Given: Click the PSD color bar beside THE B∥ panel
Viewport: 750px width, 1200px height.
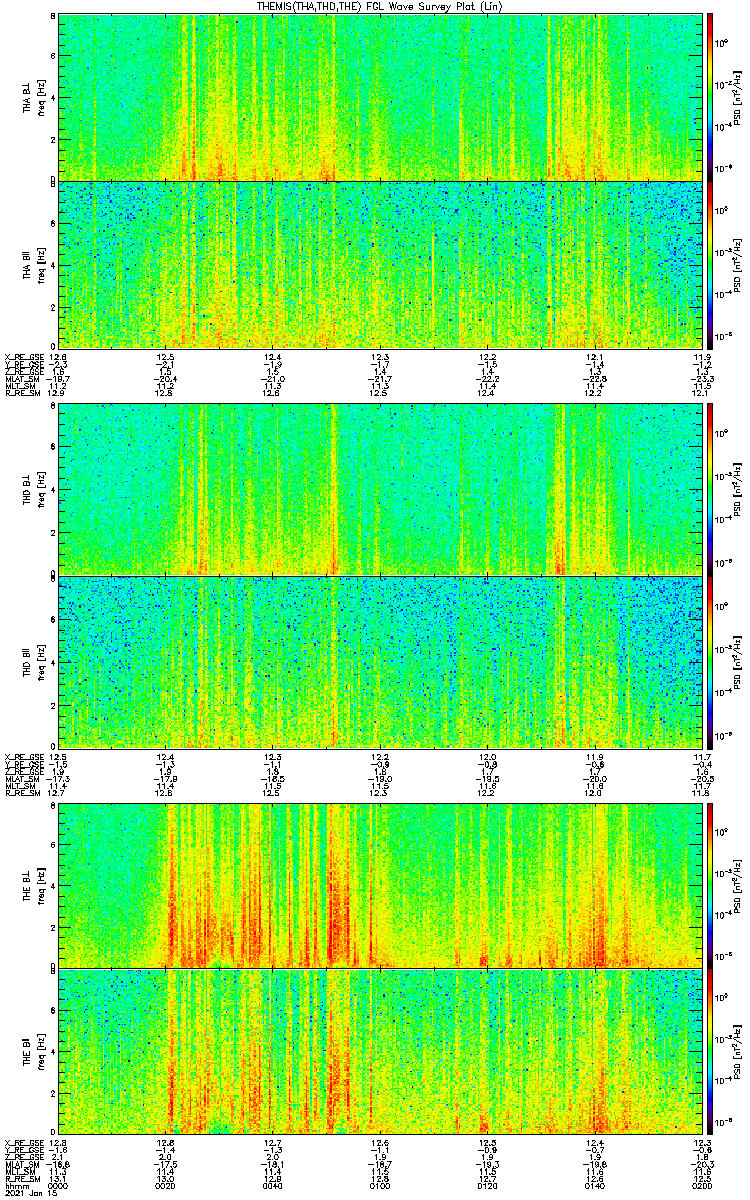Looking at the screenshot, I should [x=710, y=1051].
